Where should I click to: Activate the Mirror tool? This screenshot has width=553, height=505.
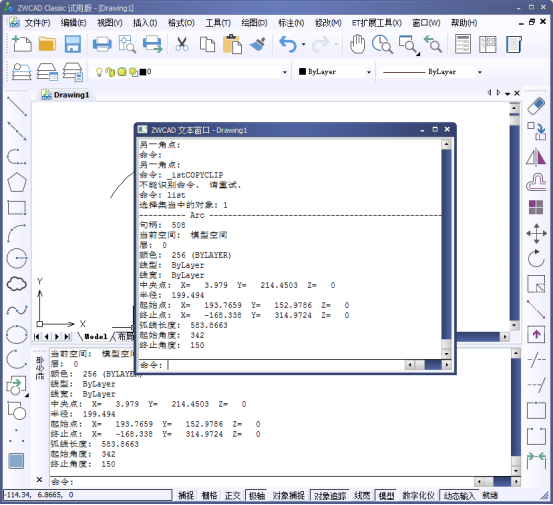tap(536, 157)
